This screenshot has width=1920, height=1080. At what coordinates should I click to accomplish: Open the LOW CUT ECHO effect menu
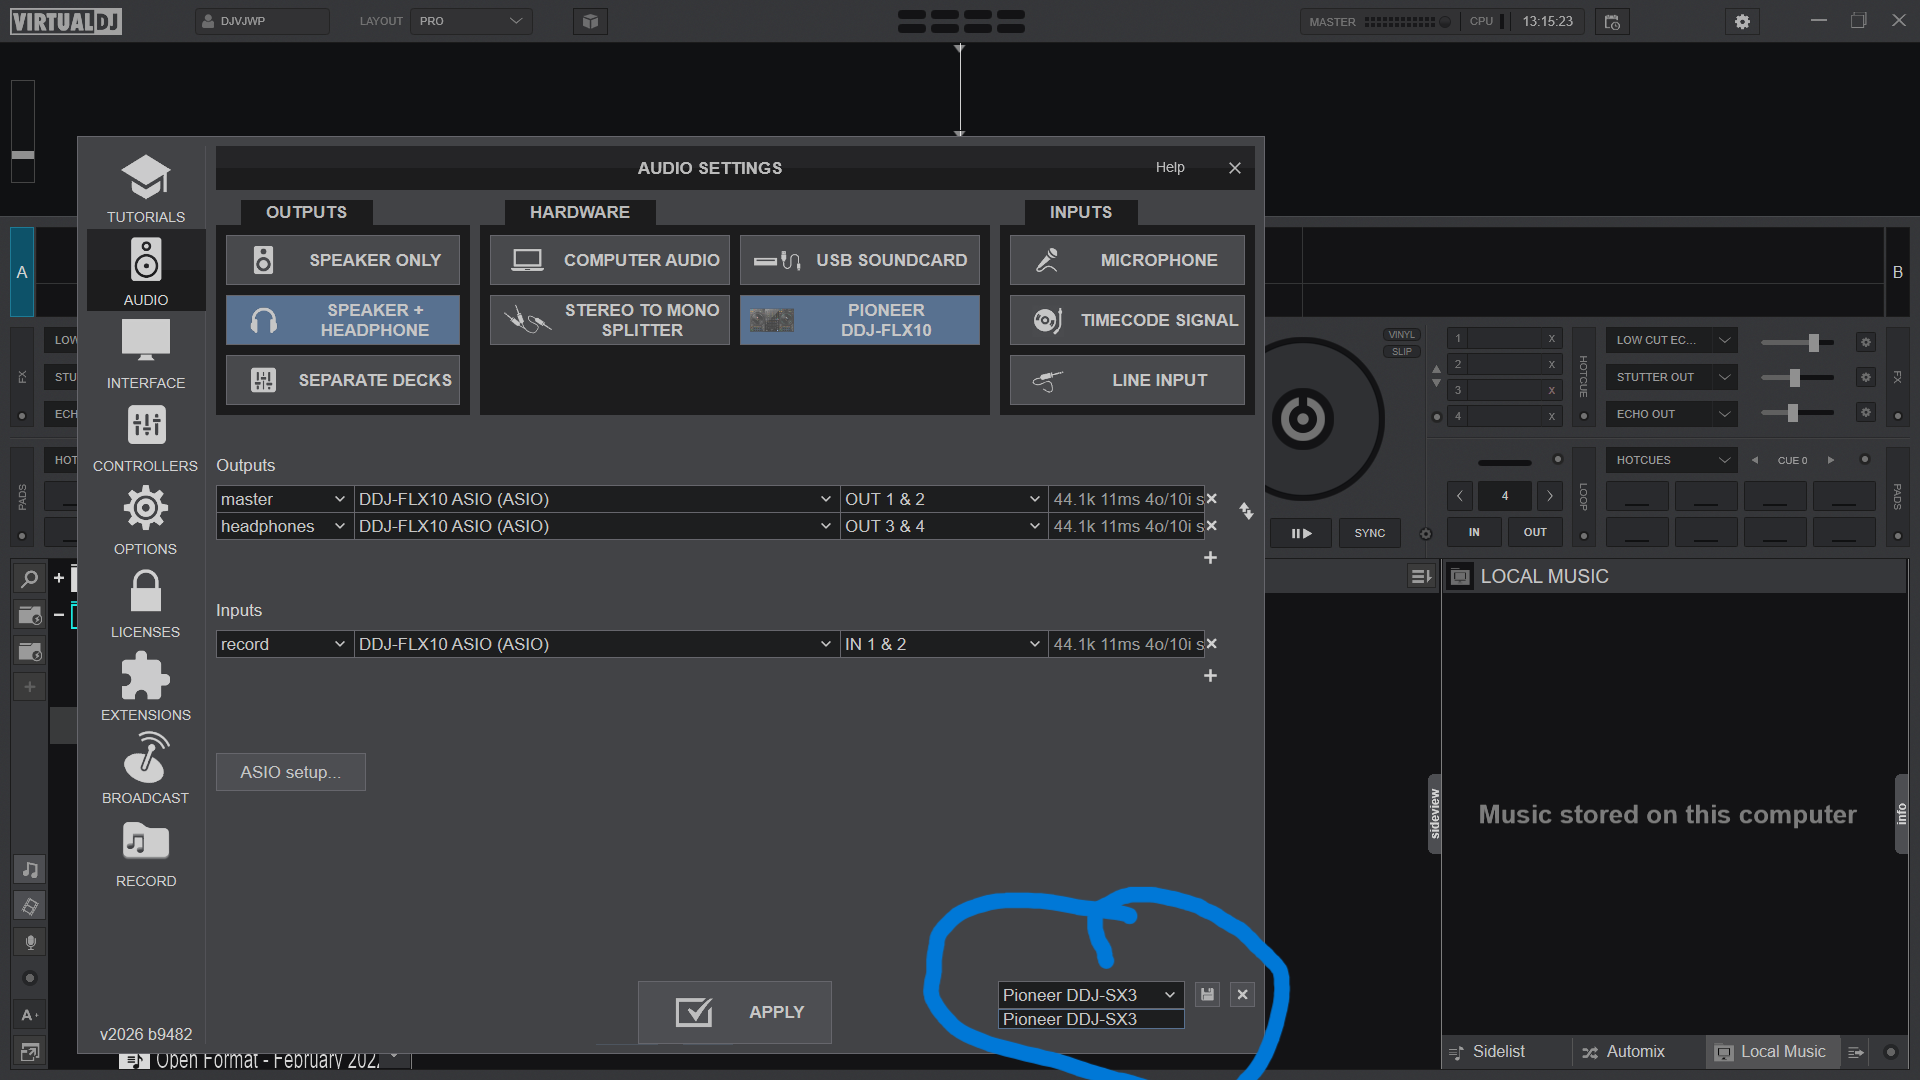point(1671,341)
